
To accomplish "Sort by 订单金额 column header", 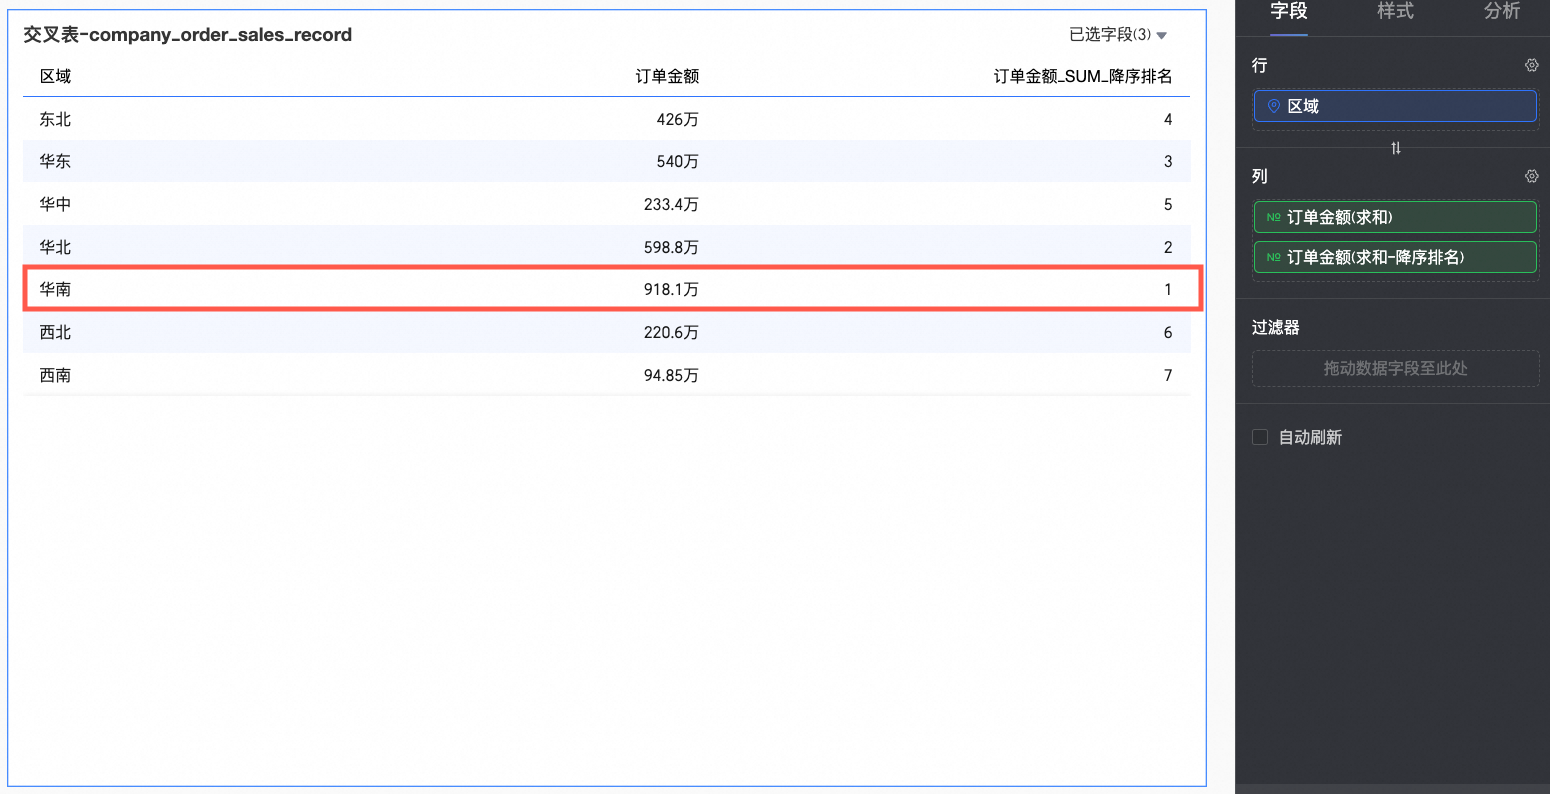I will (x=667, y=76).
